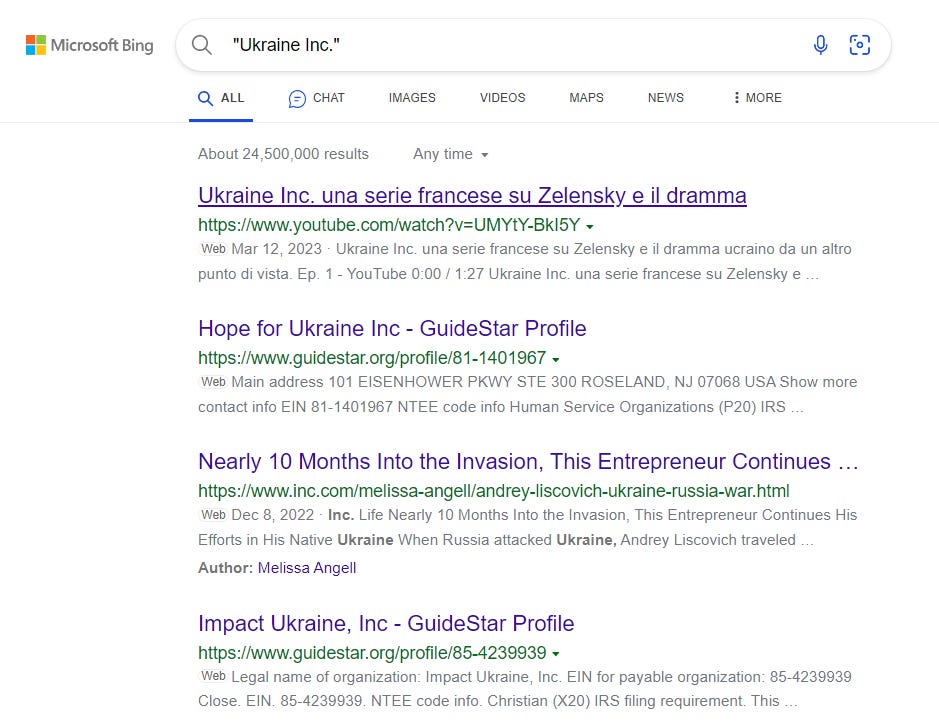Go to the MAPS tab

[x=586, y=98]
